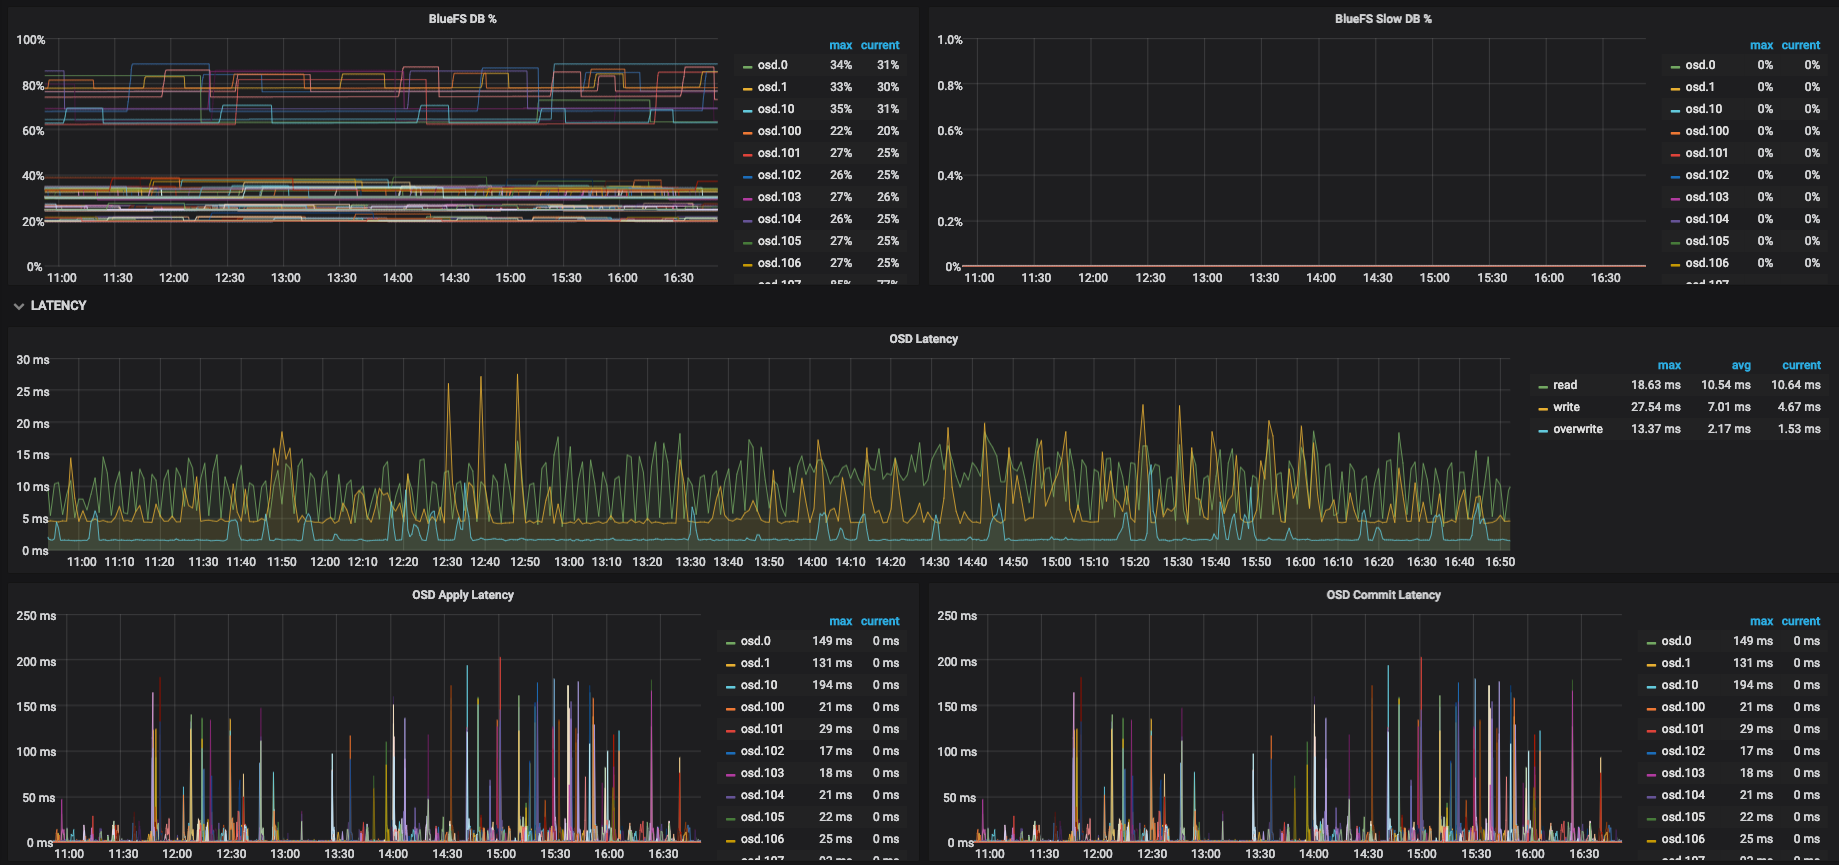Toggle osd.10 series in BlueFS DB % legend

click(776, 109)
